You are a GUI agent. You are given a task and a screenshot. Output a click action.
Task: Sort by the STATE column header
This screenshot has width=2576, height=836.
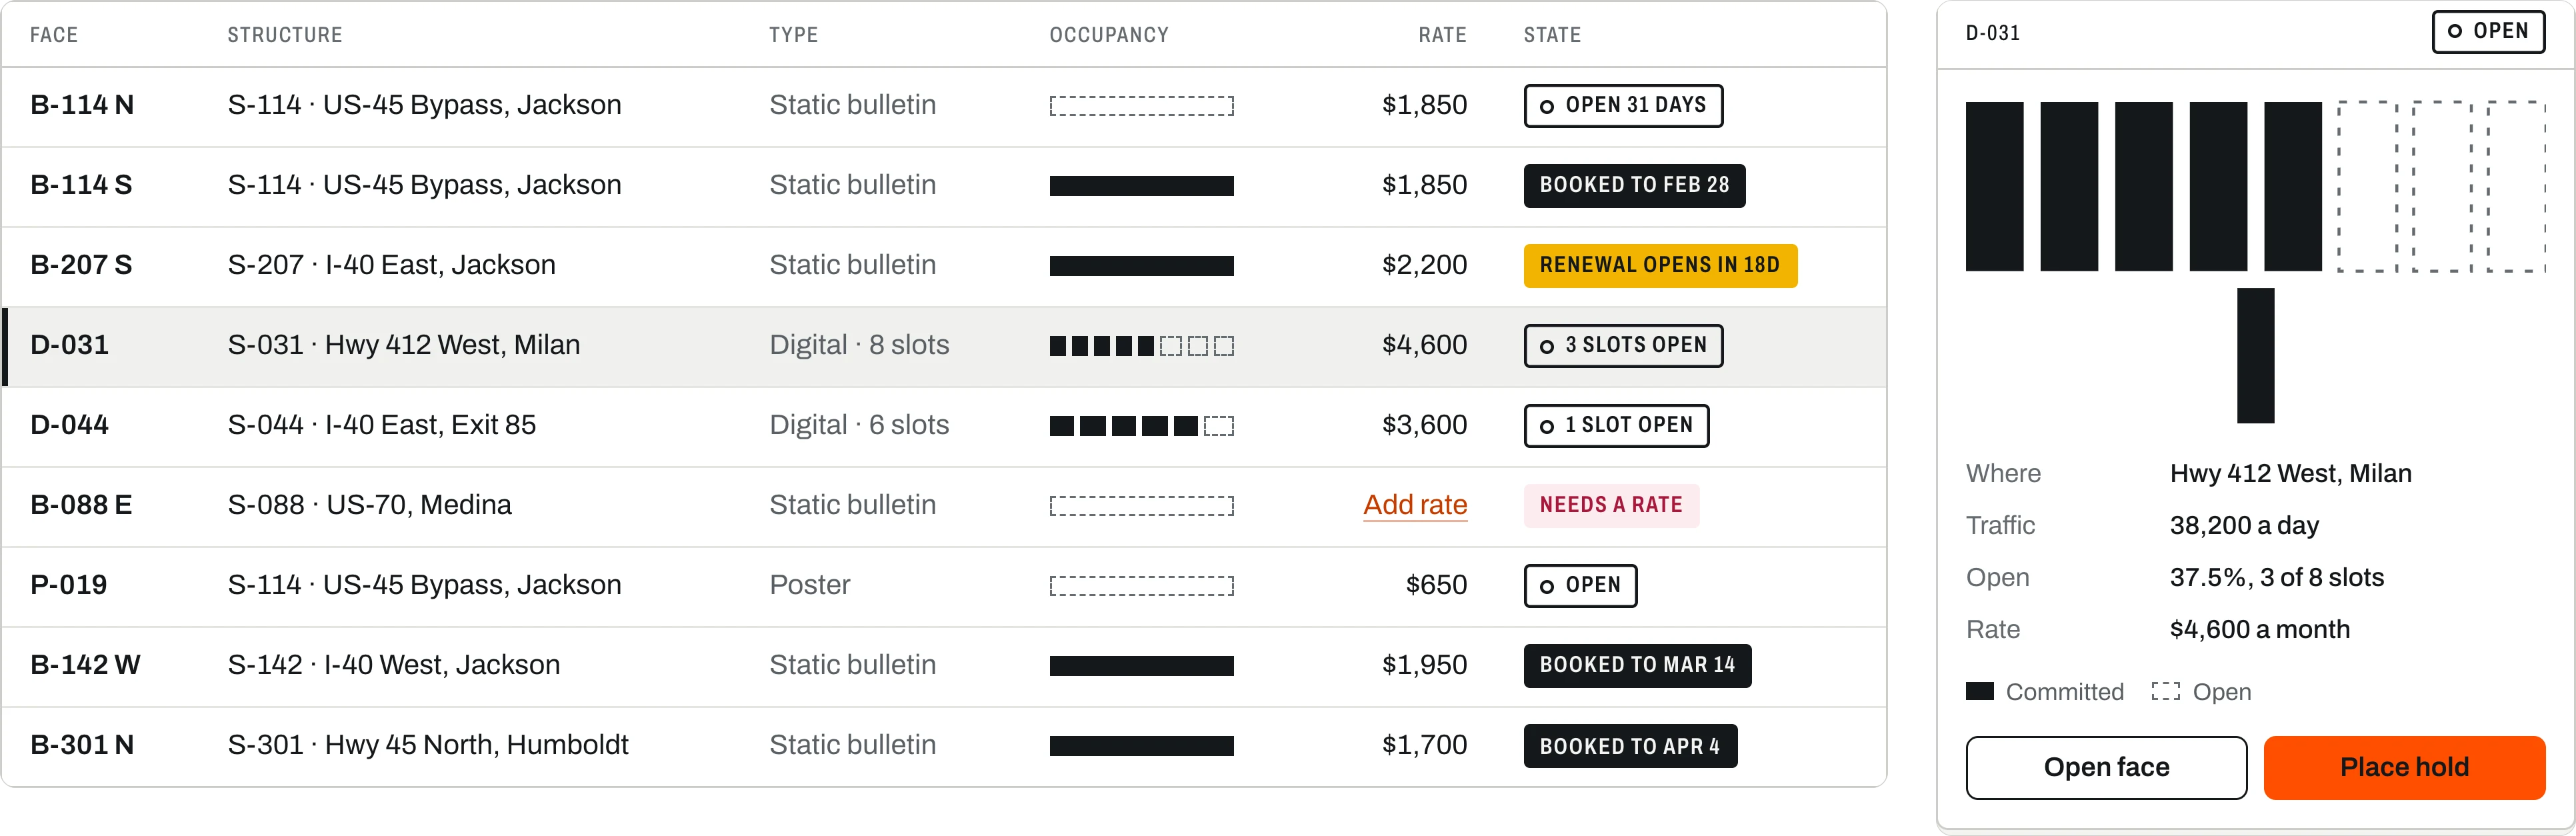1552,35
